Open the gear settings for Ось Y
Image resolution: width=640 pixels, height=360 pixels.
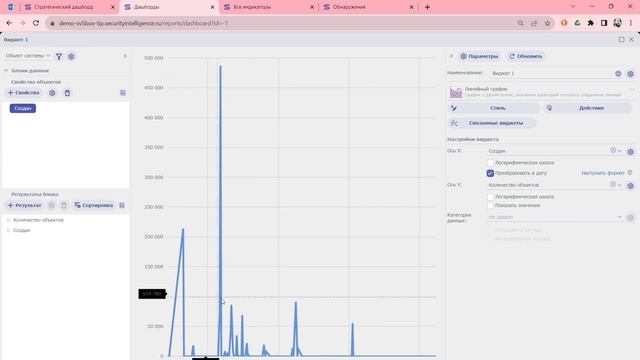[x=630, y=186]
